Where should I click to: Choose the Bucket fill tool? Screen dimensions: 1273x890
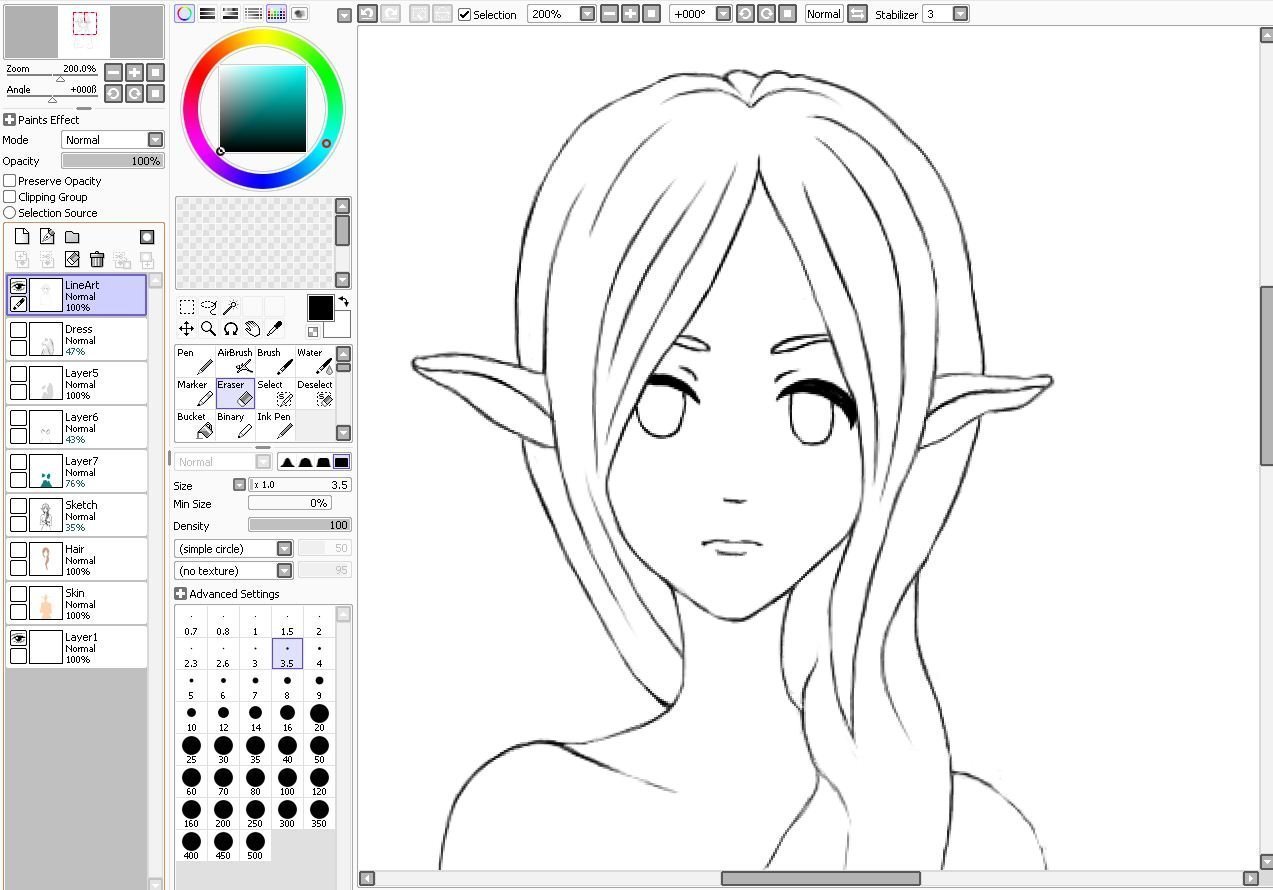coord(195,425)
